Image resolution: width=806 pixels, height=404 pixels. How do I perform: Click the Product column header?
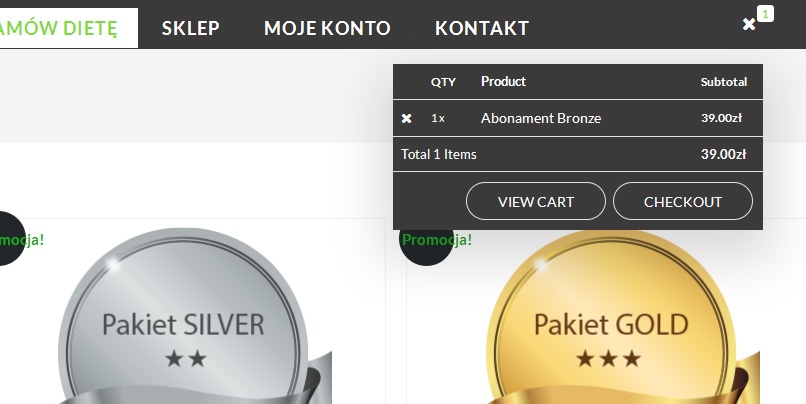(x=503, y=81)
